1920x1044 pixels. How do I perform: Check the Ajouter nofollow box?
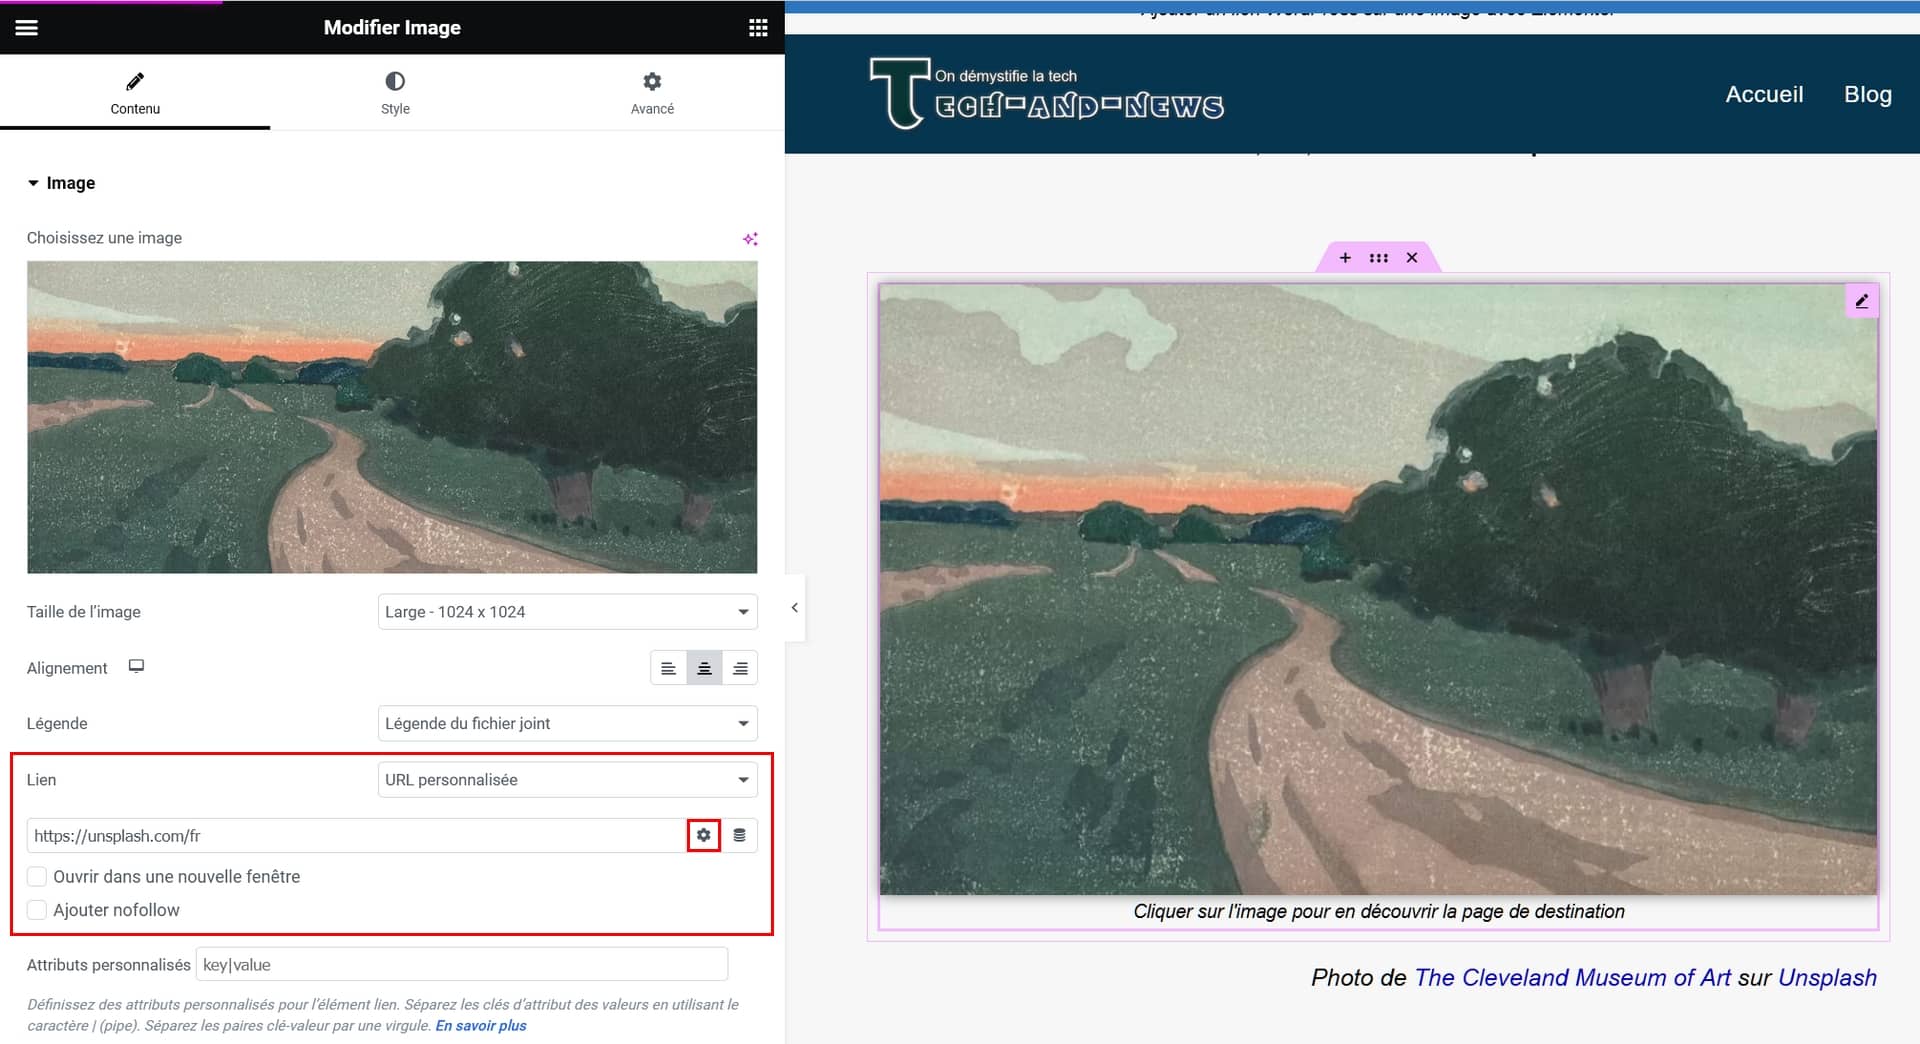click(37, 910)
